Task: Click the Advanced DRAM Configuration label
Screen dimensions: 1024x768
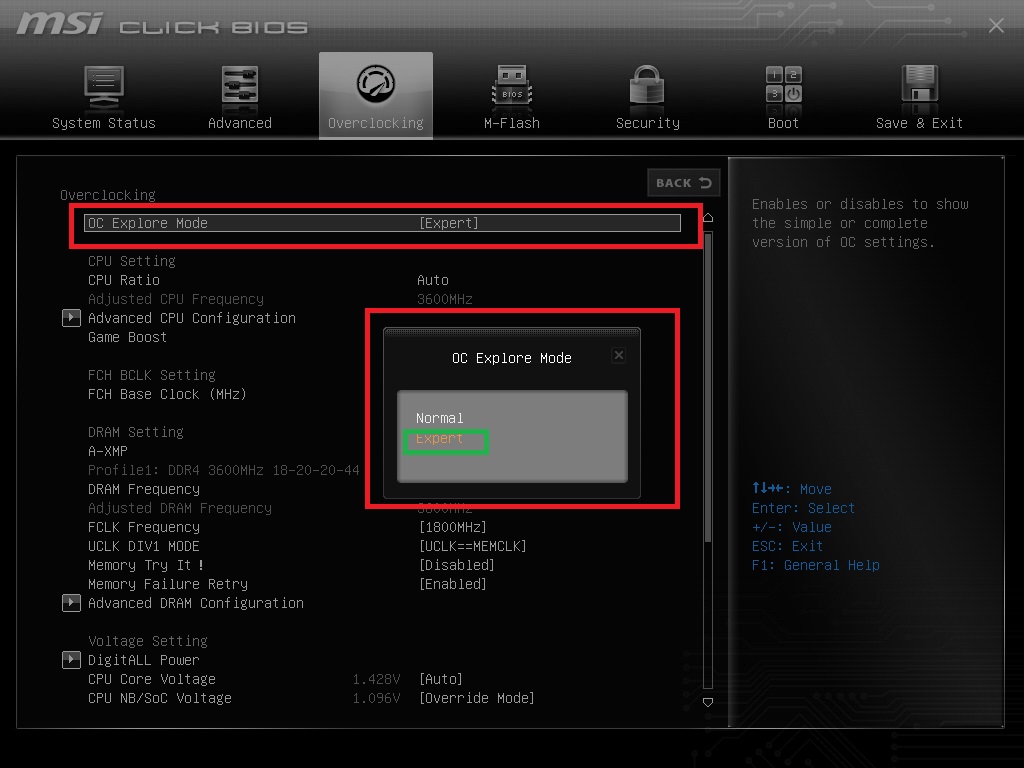Action: pyautogui.click(x=196, y=603)
